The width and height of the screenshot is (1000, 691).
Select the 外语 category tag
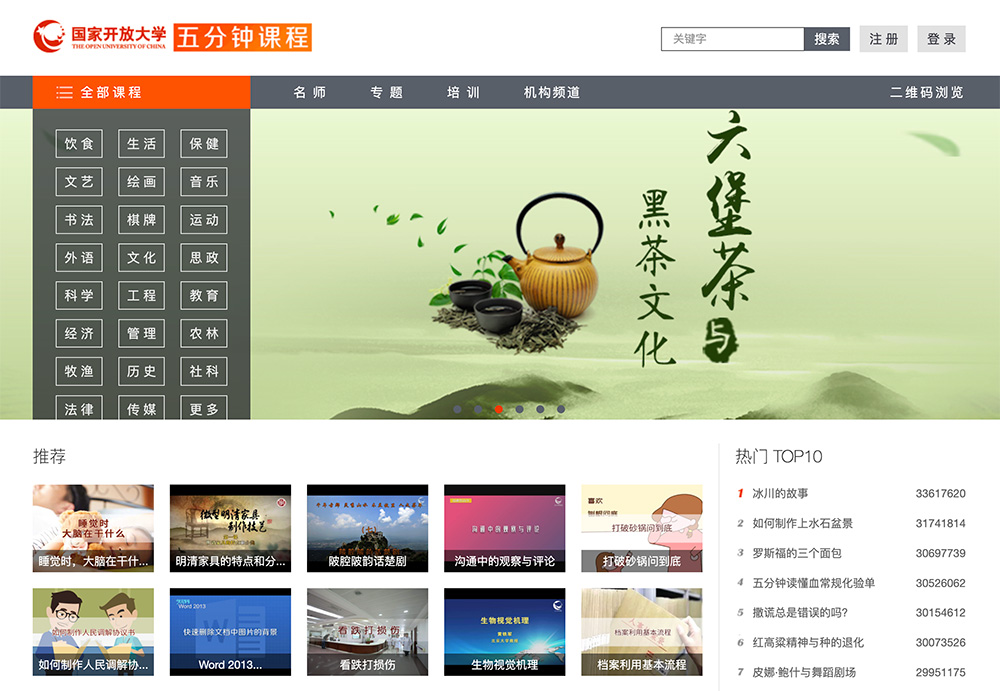click(x=79, y=258)
